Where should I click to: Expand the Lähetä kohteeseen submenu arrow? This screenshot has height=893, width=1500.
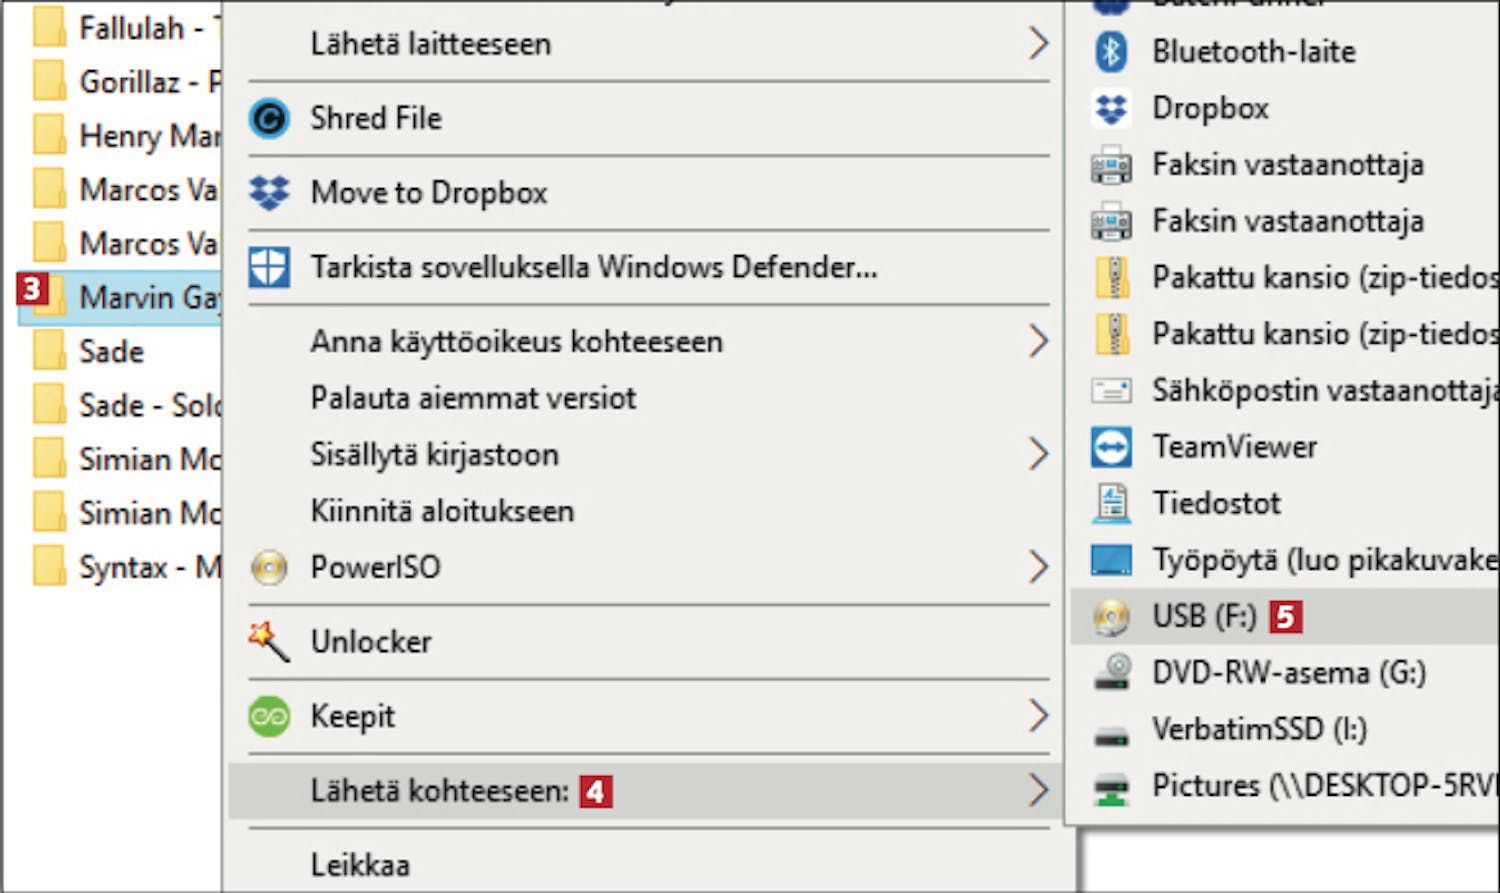pyautogui.click(x=1038, y=791)
